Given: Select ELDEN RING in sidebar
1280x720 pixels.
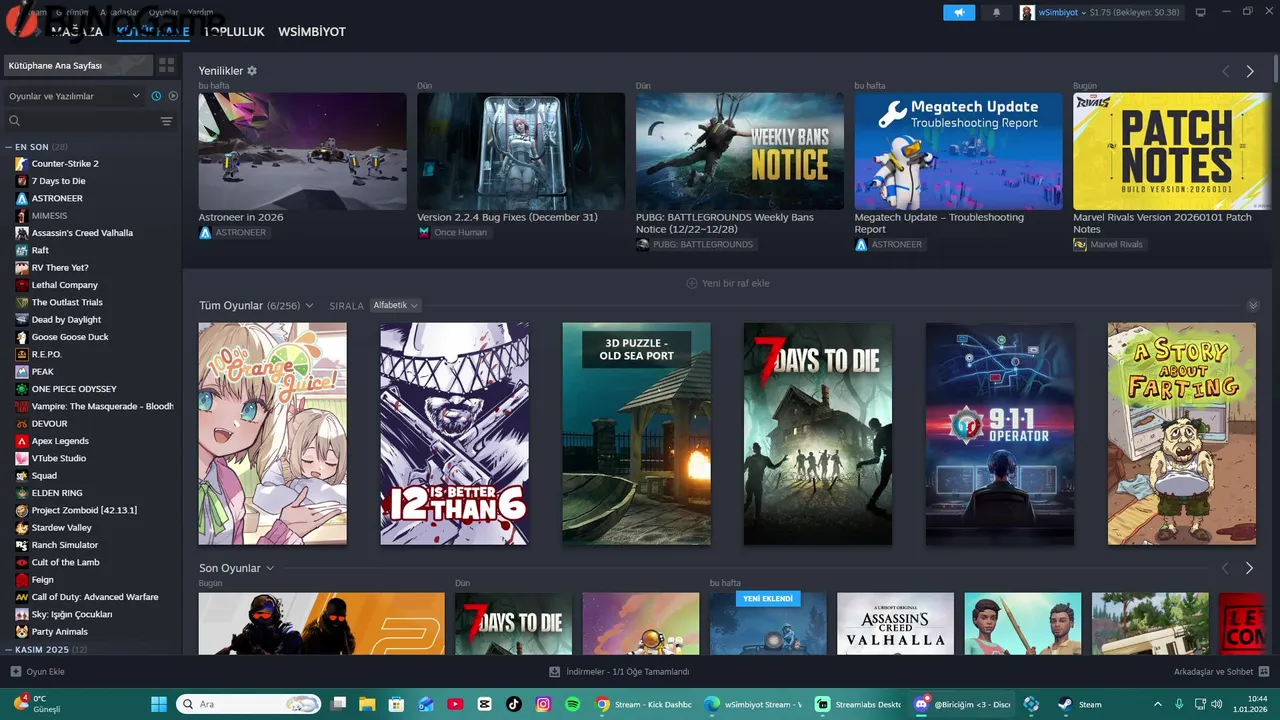Looking at the screenshot, I should pyautogui.click(x=57, y=493).
